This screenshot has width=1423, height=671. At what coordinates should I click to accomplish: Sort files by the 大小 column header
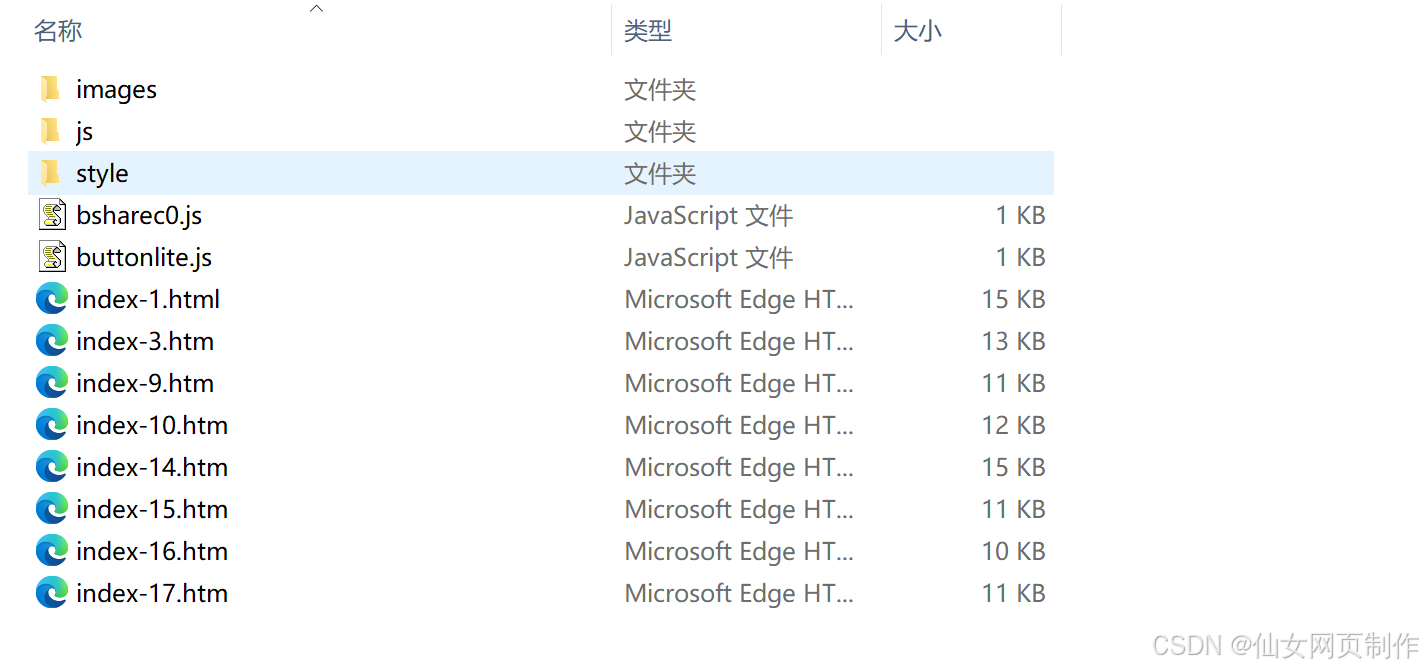(x=917, y=31)
